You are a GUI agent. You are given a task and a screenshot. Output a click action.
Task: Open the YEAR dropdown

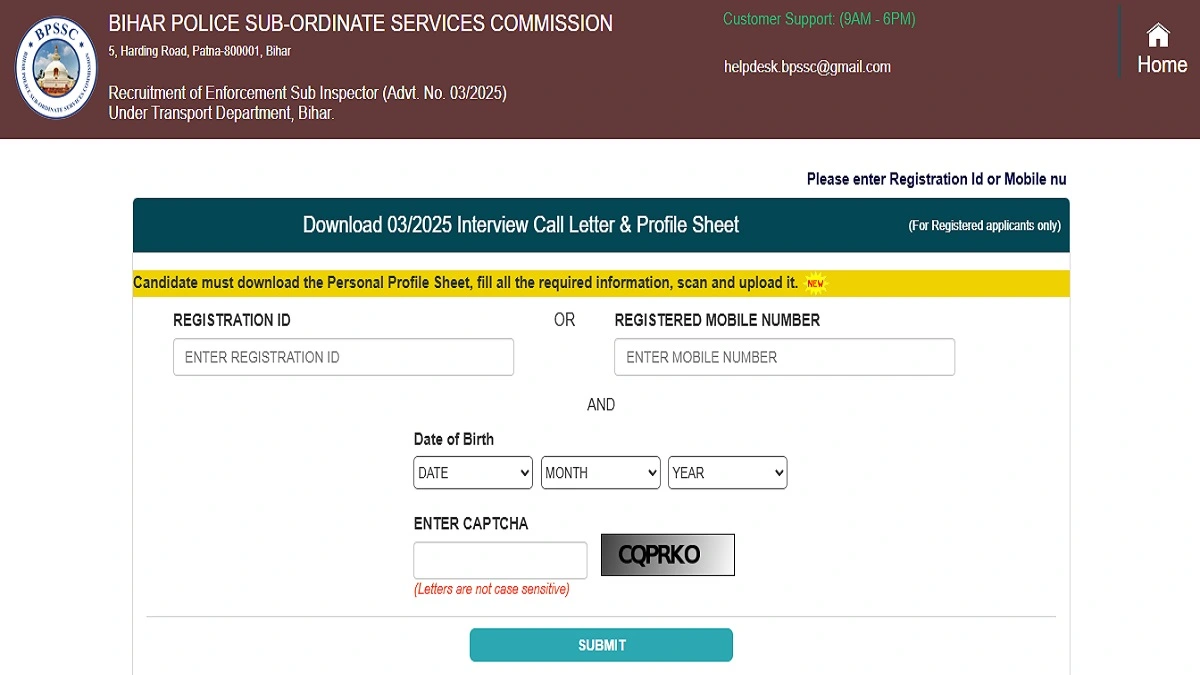pos(727,472)
